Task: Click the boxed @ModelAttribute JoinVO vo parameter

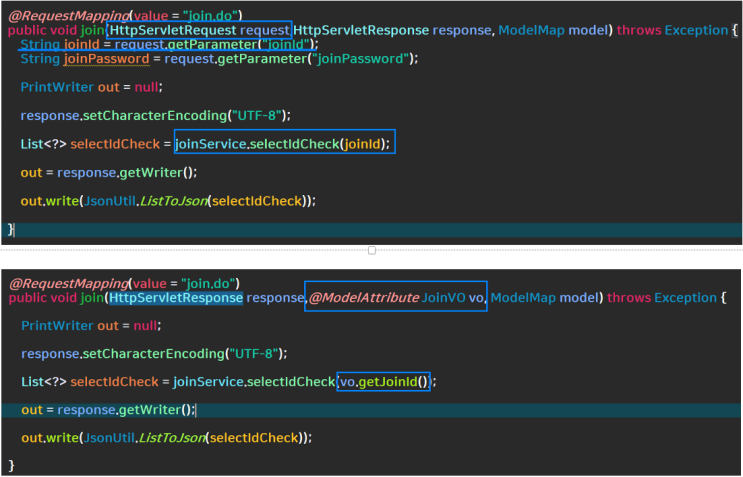Action: 396,298
